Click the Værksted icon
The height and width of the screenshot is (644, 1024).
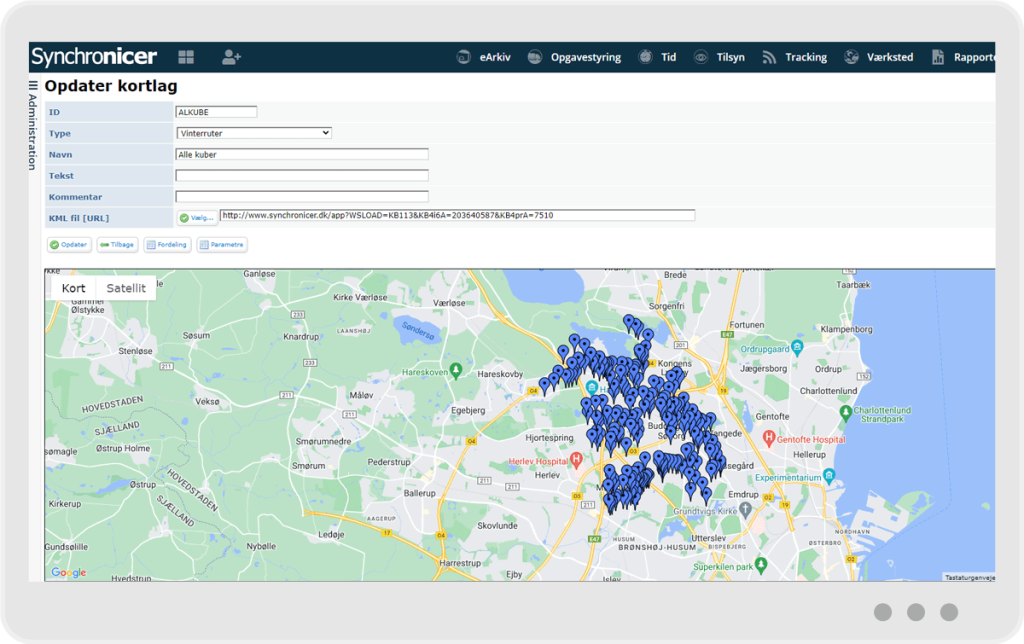pyautogui.click(x=851, y=57)
